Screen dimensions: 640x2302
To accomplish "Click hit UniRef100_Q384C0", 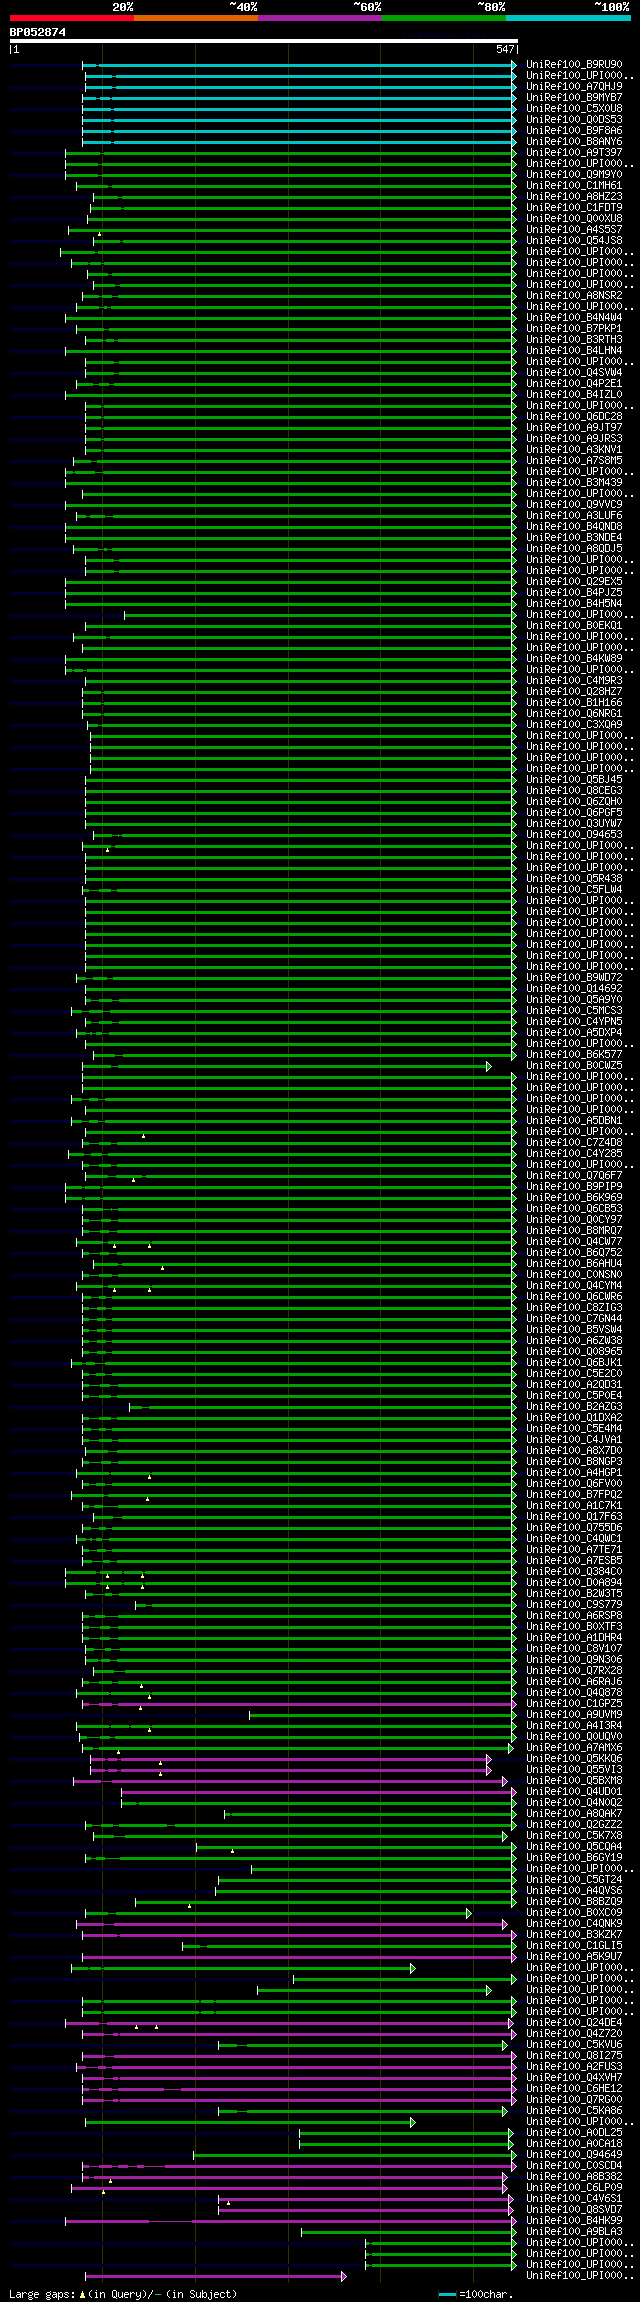I will click(x=574, y=1572).
